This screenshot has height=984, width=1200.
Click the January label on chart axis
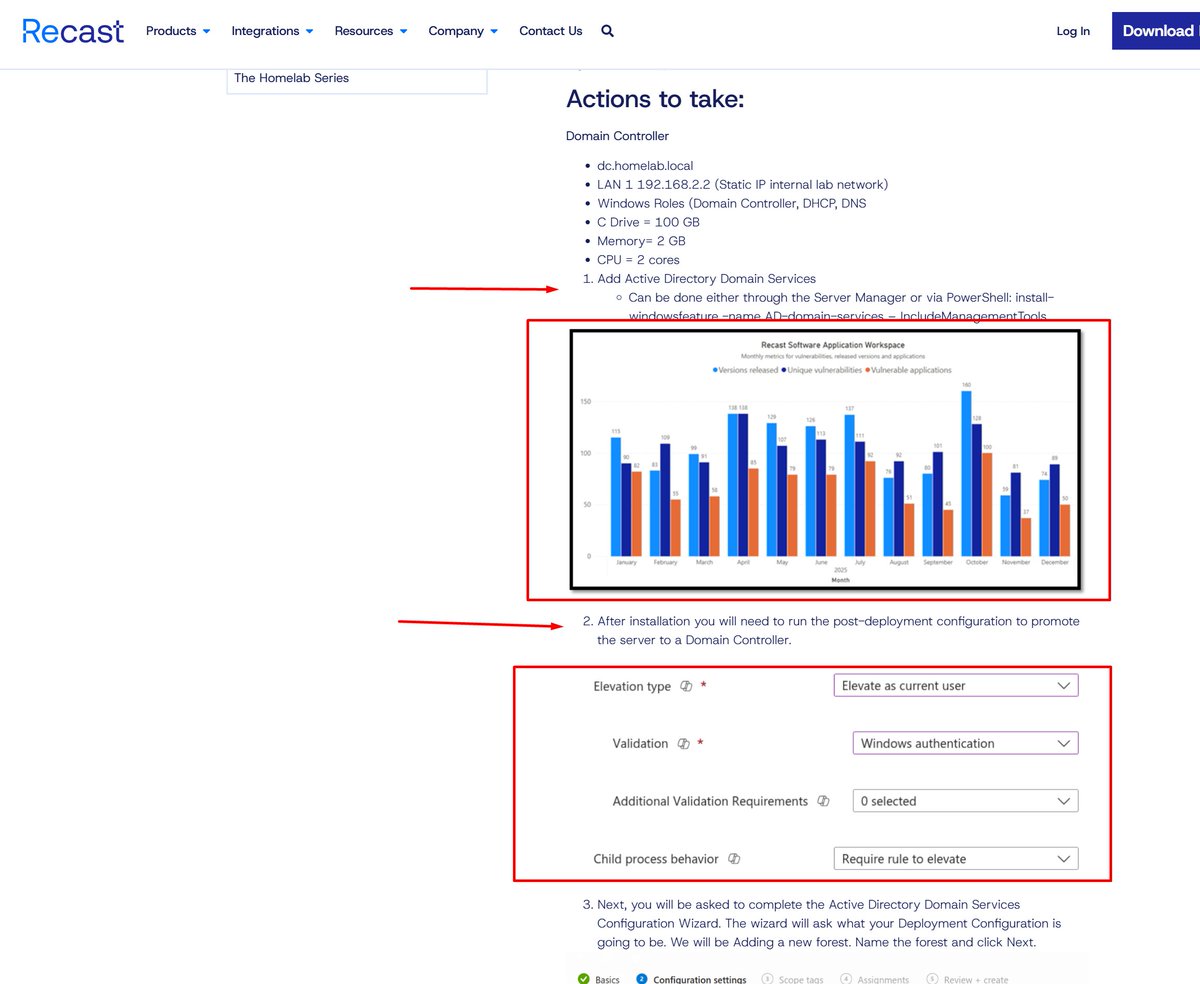coord(626,563)
